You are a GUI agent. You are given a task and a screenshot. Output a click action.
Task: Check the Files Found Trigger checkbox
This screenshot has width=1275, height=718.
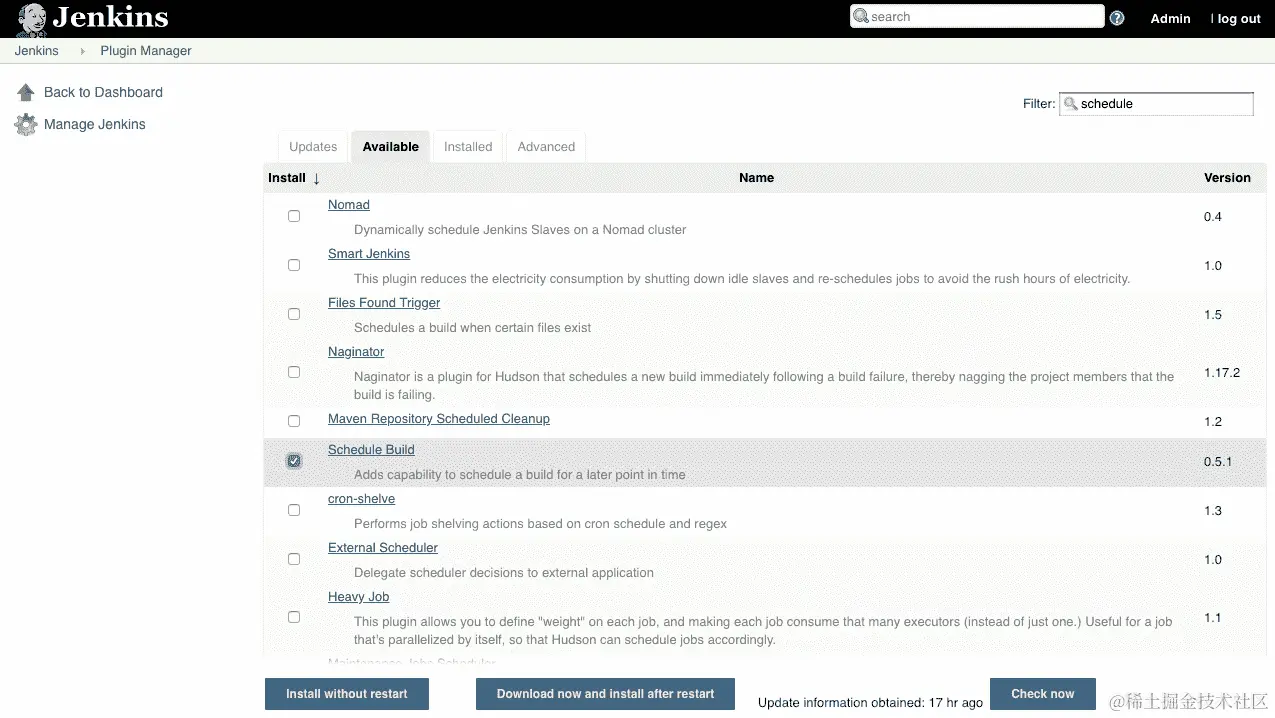(x=294, y=314)
